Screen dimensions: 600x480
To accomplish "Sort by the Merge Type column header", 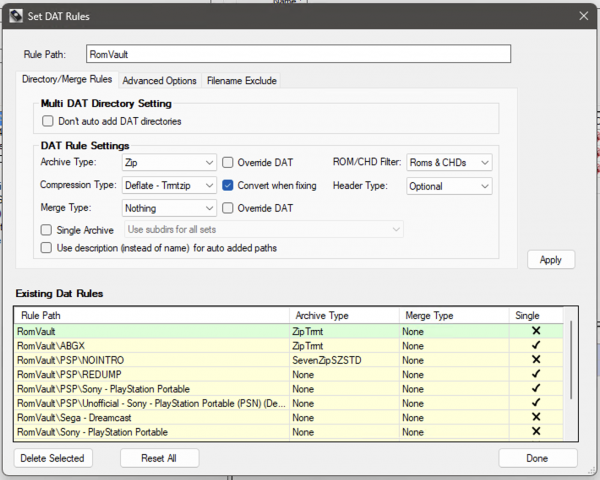I will [x=454, y=315].
